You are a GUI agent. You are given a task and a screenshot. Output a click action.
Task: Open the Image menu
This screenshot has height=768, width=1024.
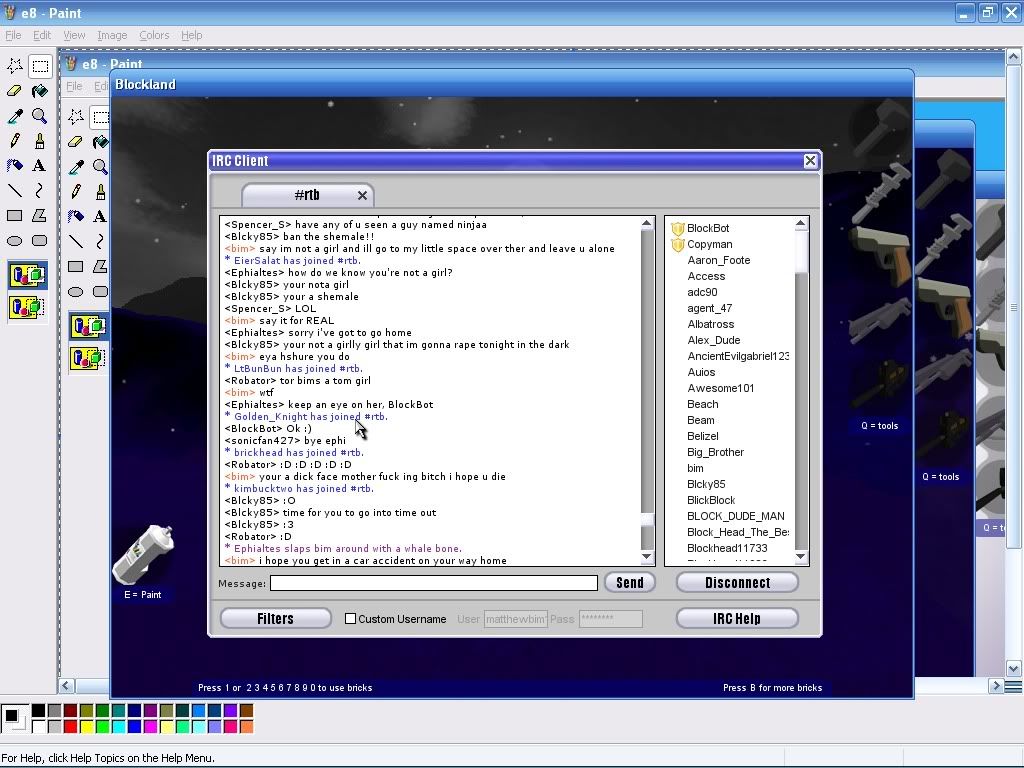point(112,35)
